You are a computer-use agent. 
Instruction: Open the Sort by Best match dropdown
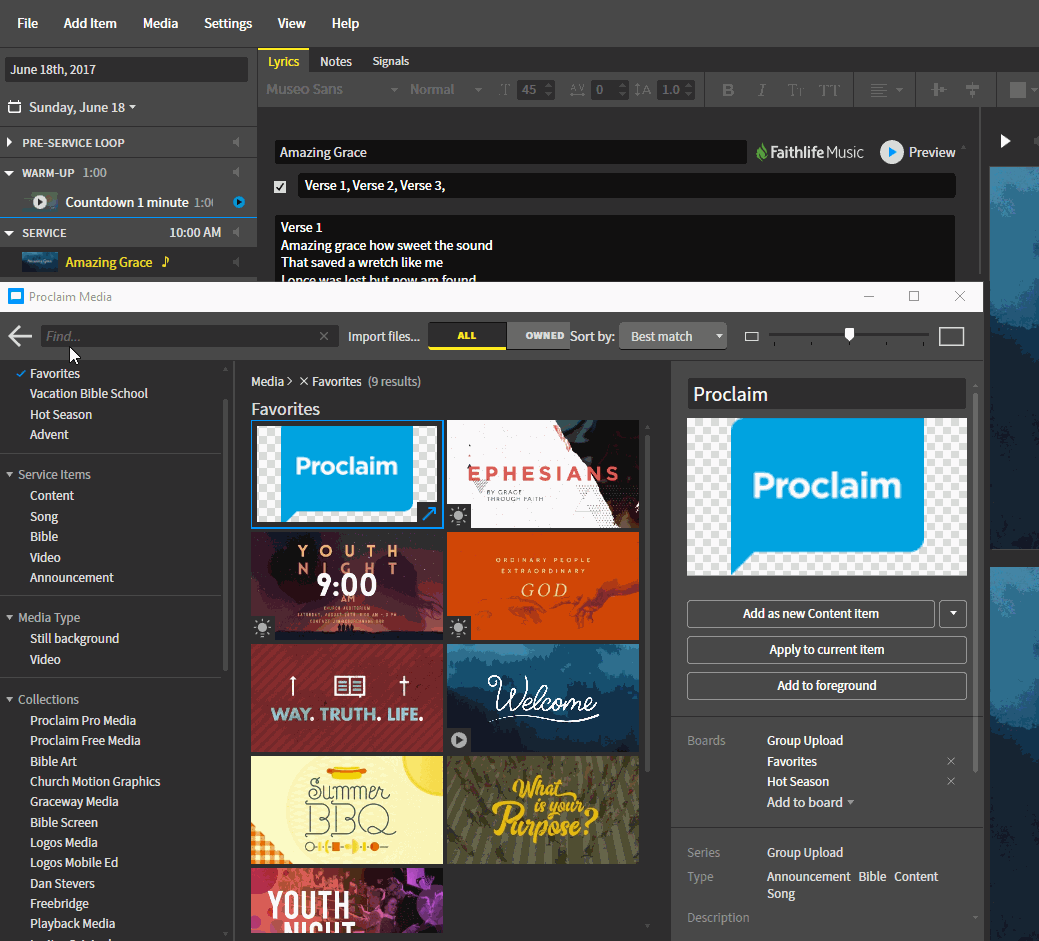tap(673, 336)
